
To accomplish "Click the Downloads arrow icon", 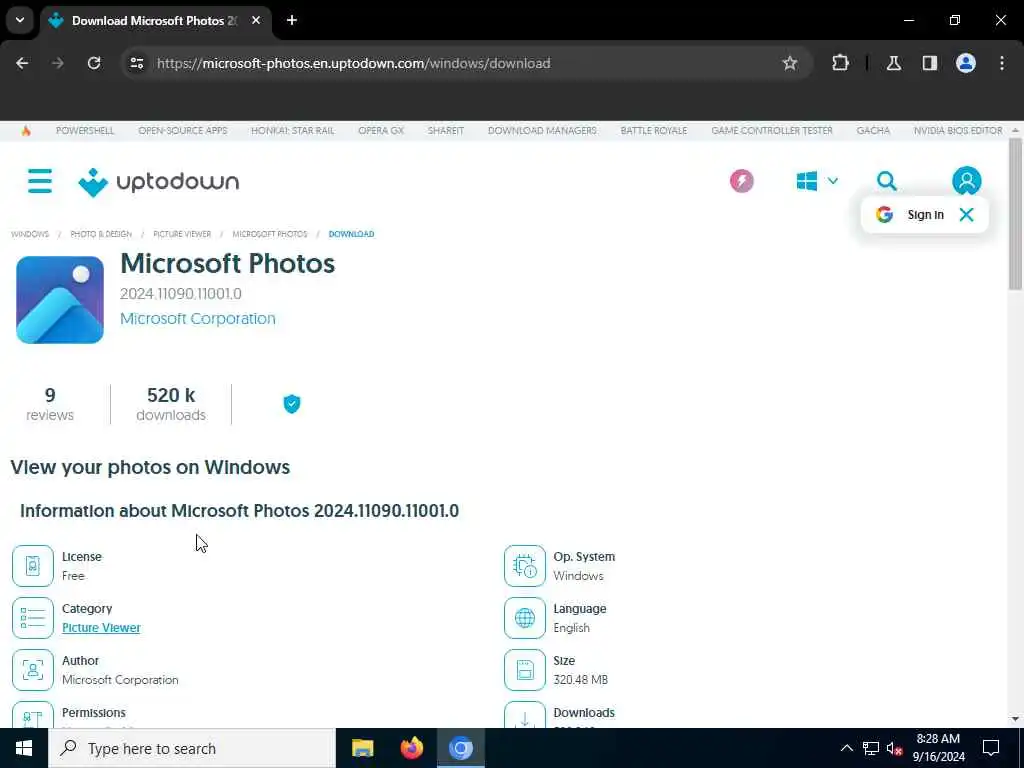I will pos(524,715).
